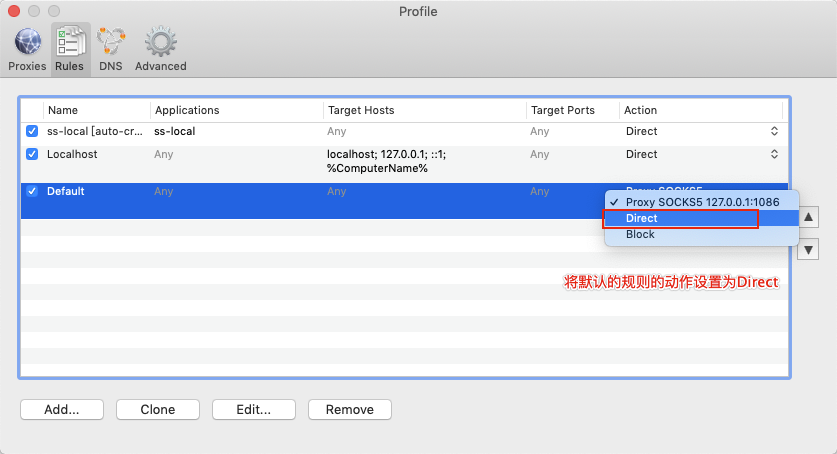The image size is (837, 454).
Task: Click the Remove button
Action: [350, 409]
